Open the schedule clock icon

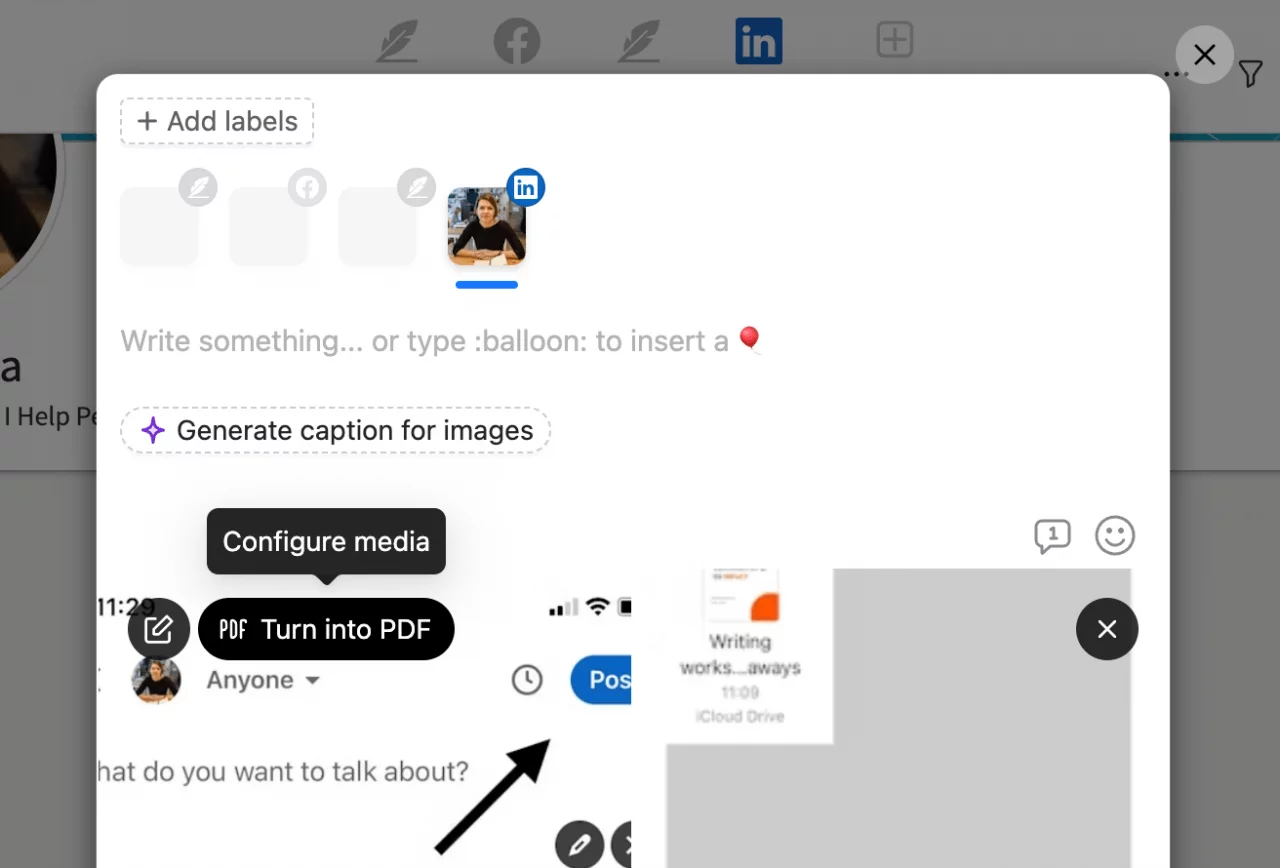pyautogui.click(x=527, y=680)
